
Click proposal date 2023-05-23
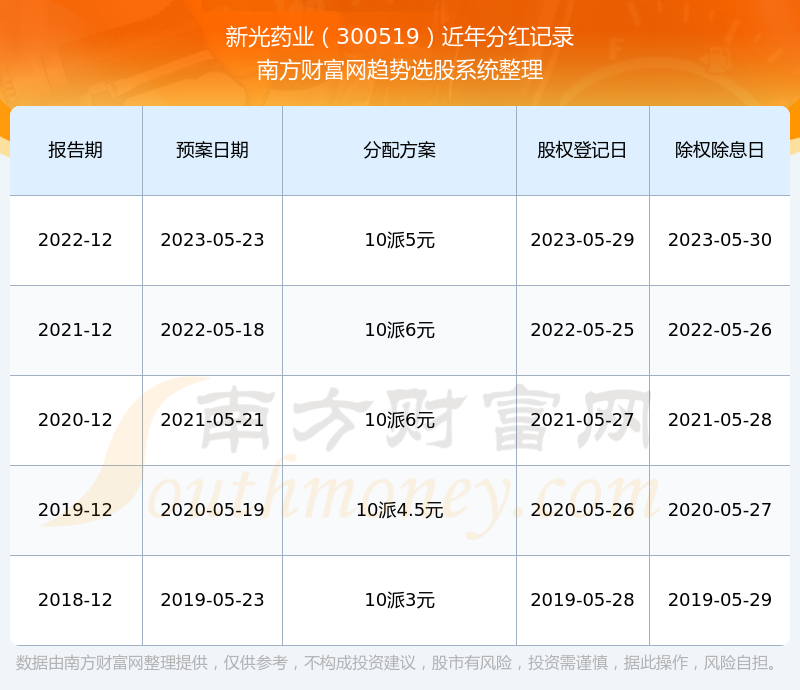point(212,240)
